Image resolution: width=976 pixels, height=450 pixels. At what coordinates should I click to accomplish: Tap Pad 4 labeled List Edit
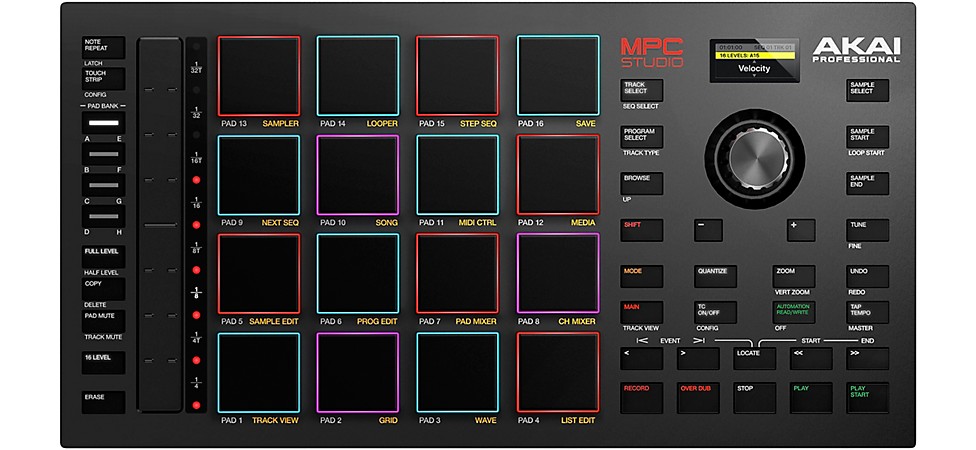558,373
